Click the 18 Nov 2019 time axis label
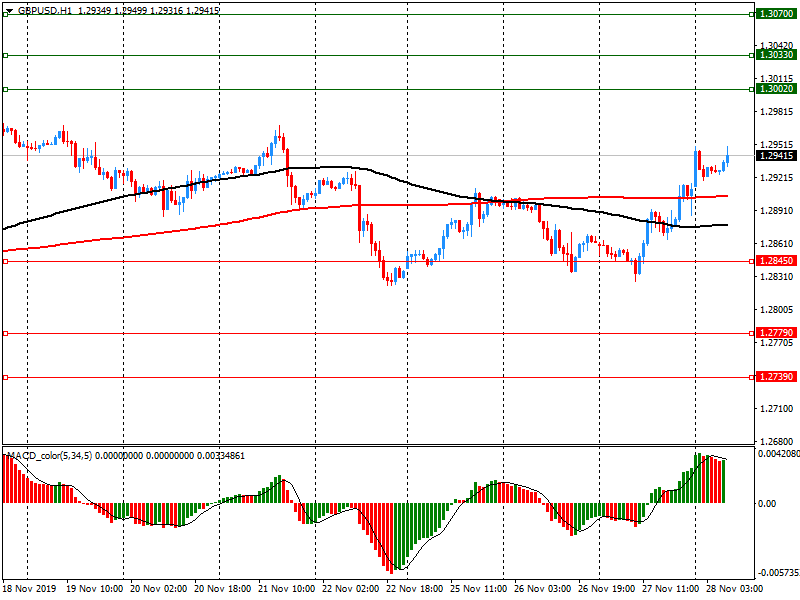The image size is (800, 600). (x=28, y=591)
